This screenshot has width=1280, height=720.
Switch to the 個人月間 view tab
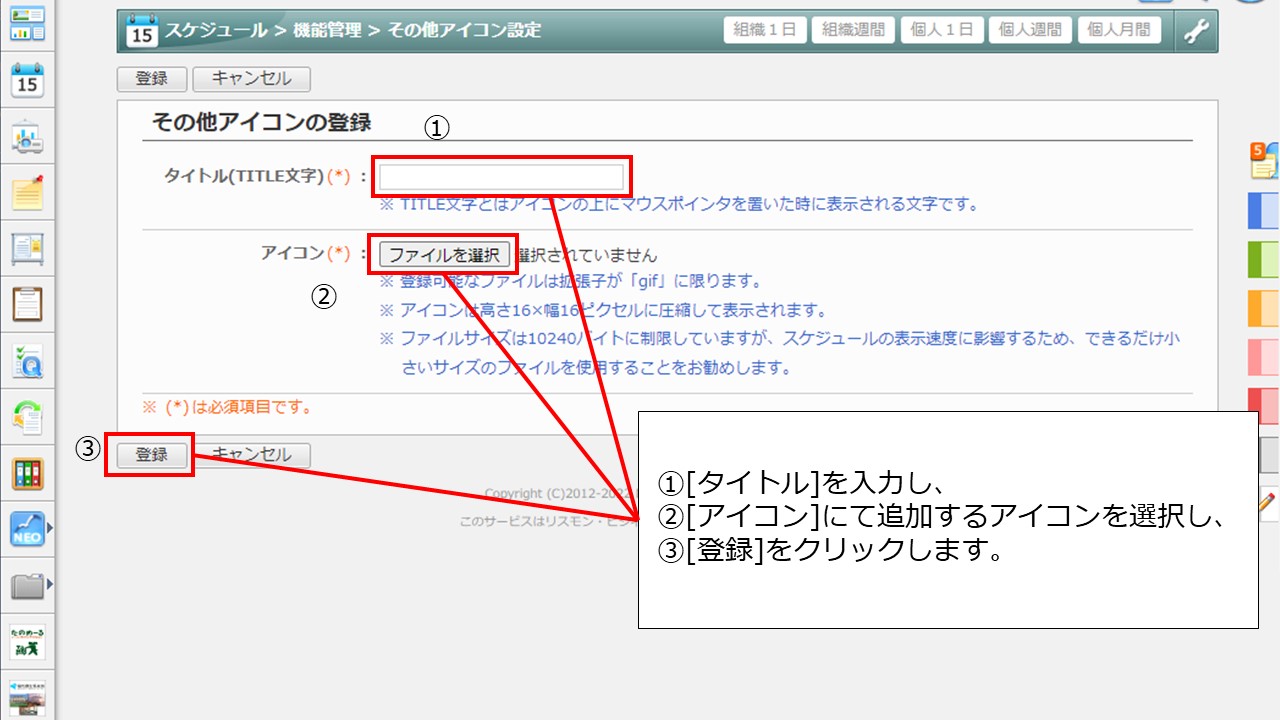(1119, 30)
